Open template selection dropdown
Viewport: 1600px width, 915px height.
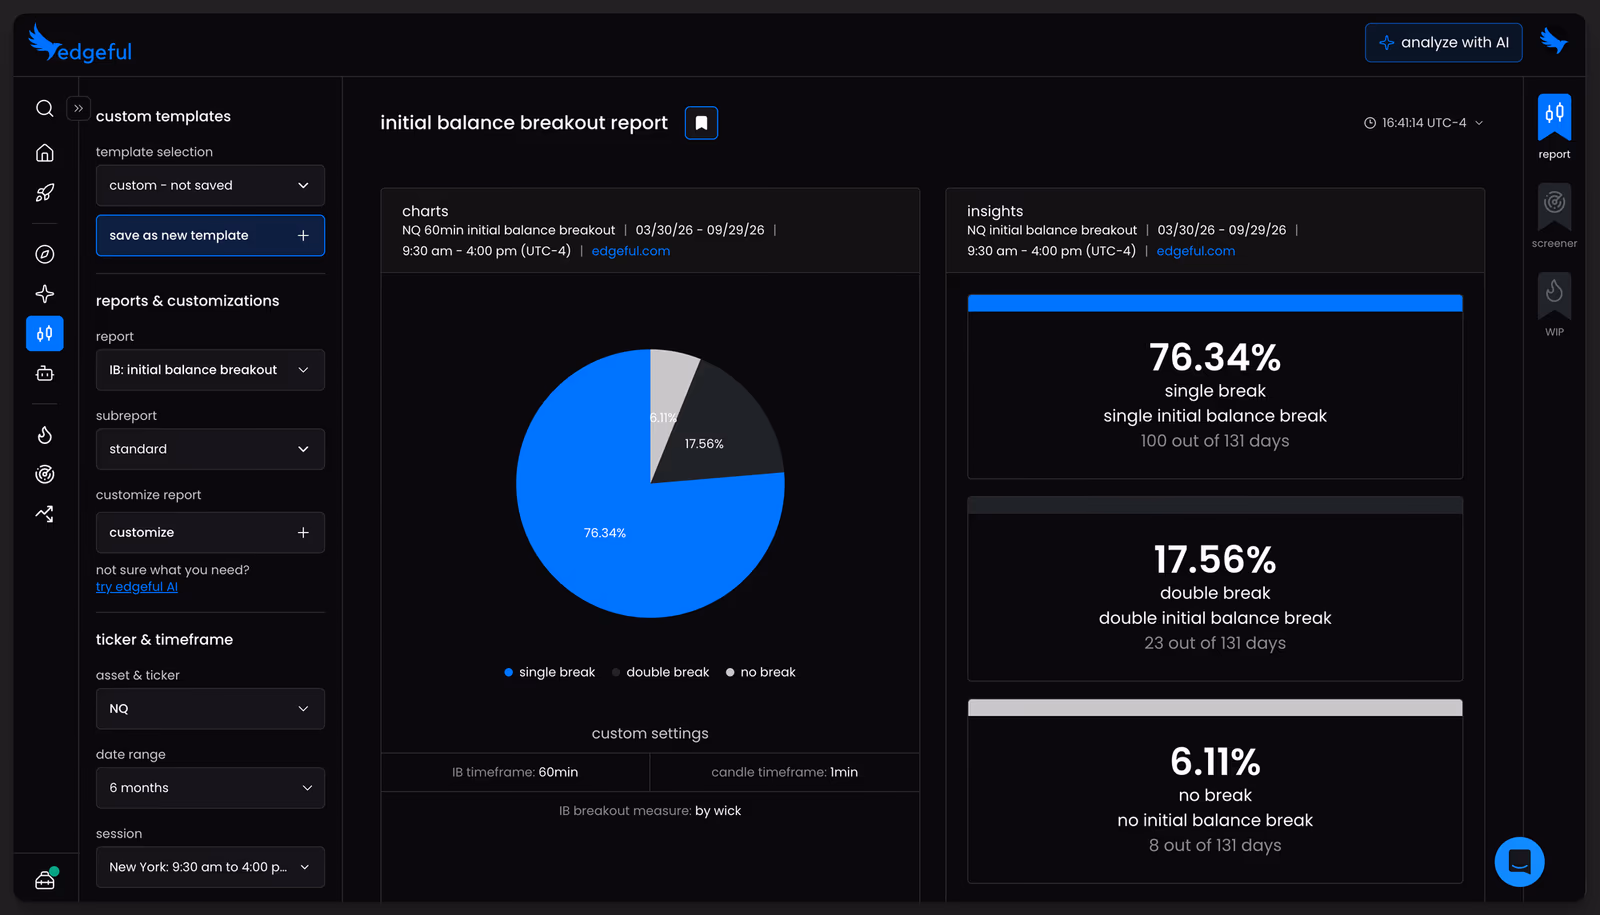(210, 185)
